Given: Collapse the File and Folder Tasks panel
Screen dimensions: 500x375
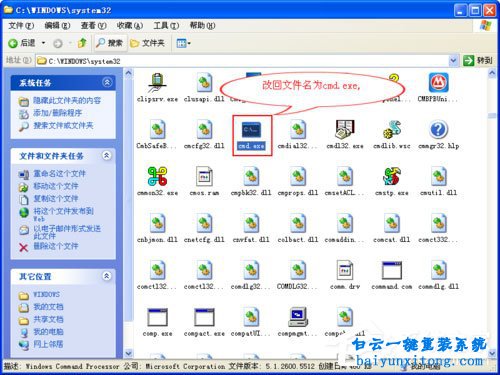Looking at the screenshot, I should 107,155.
